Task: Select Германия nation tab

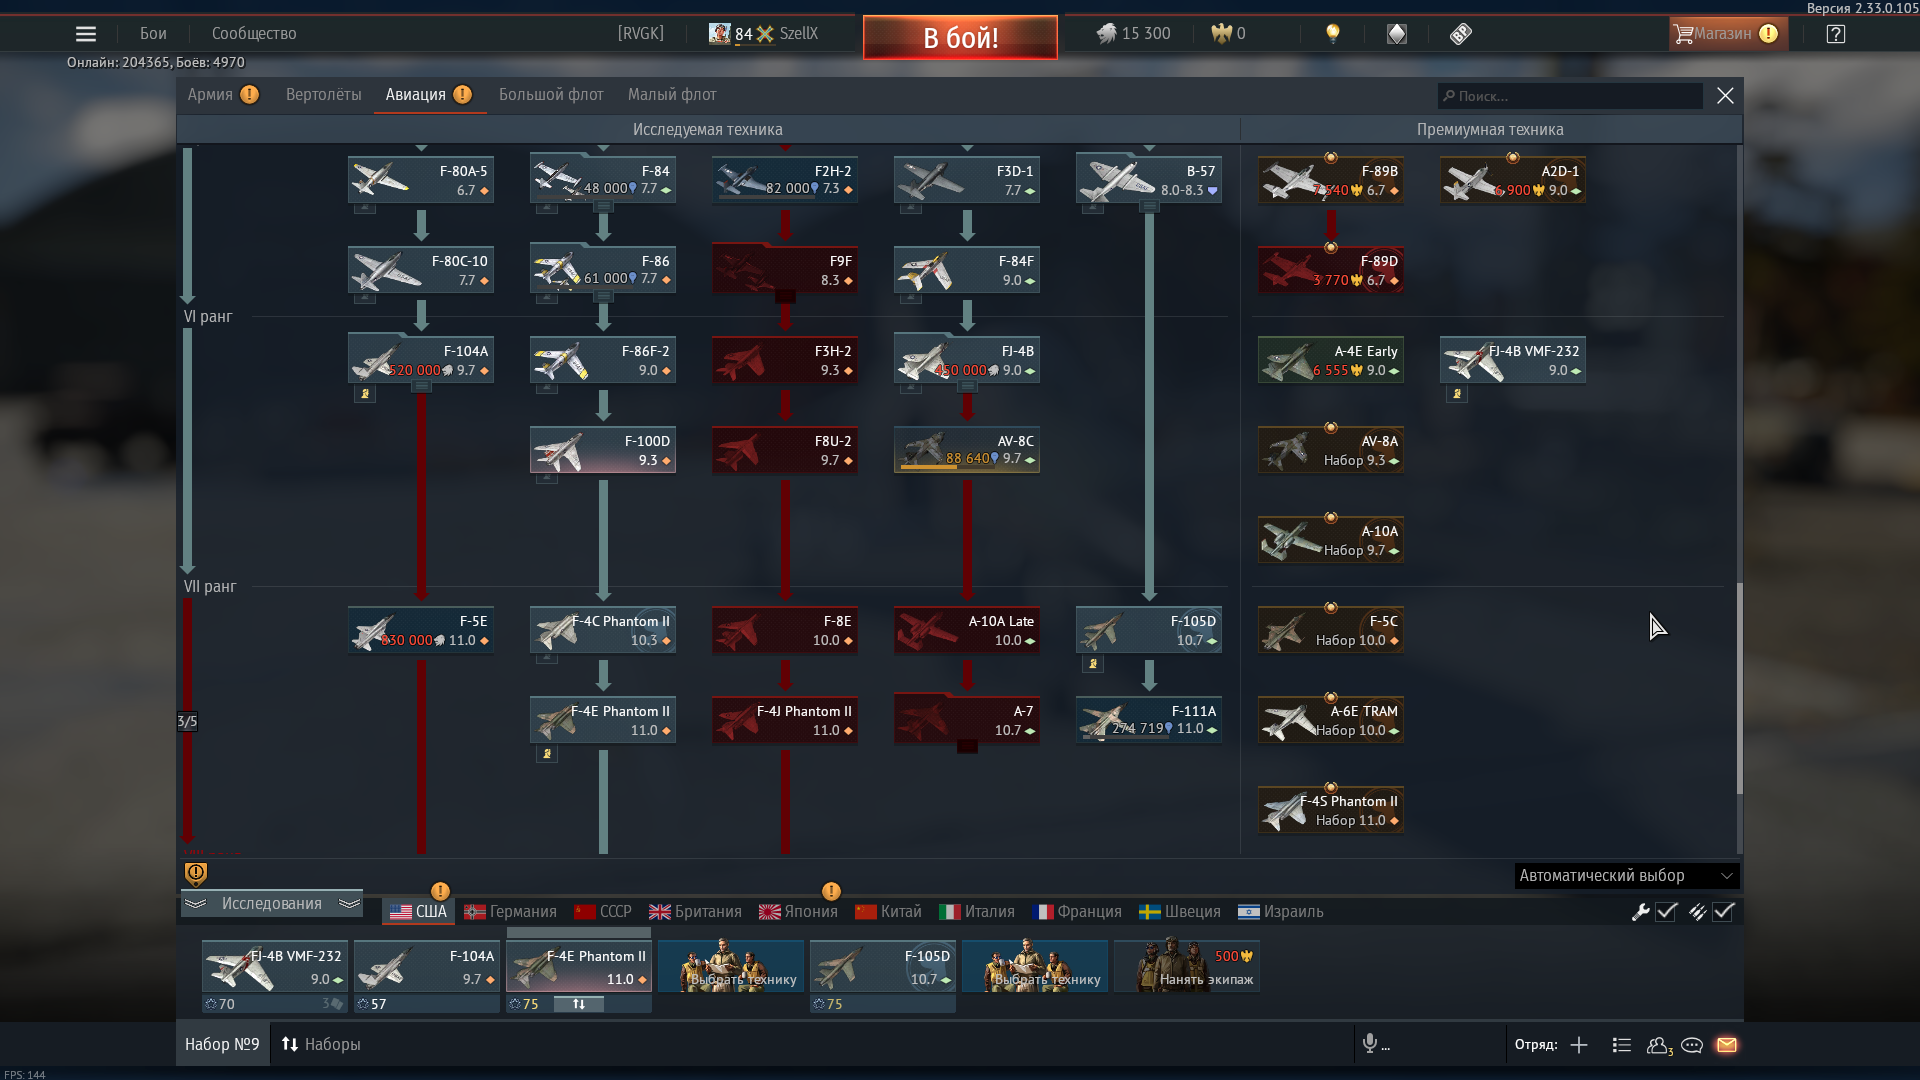Action: click(x=510, y=911)
